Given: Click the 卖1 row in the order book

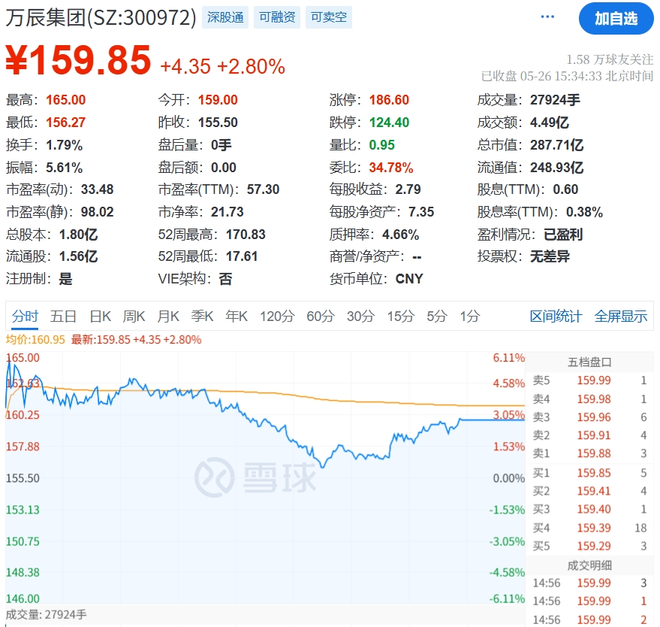Looking at the screenshot, I should click(x=590, y=453).
